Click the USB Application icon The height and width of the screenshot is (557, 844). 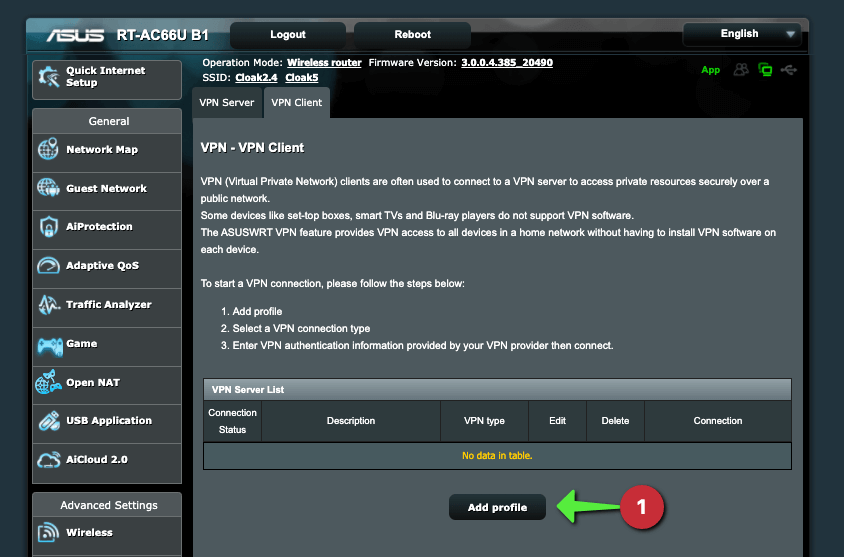[x=49, y=421]
